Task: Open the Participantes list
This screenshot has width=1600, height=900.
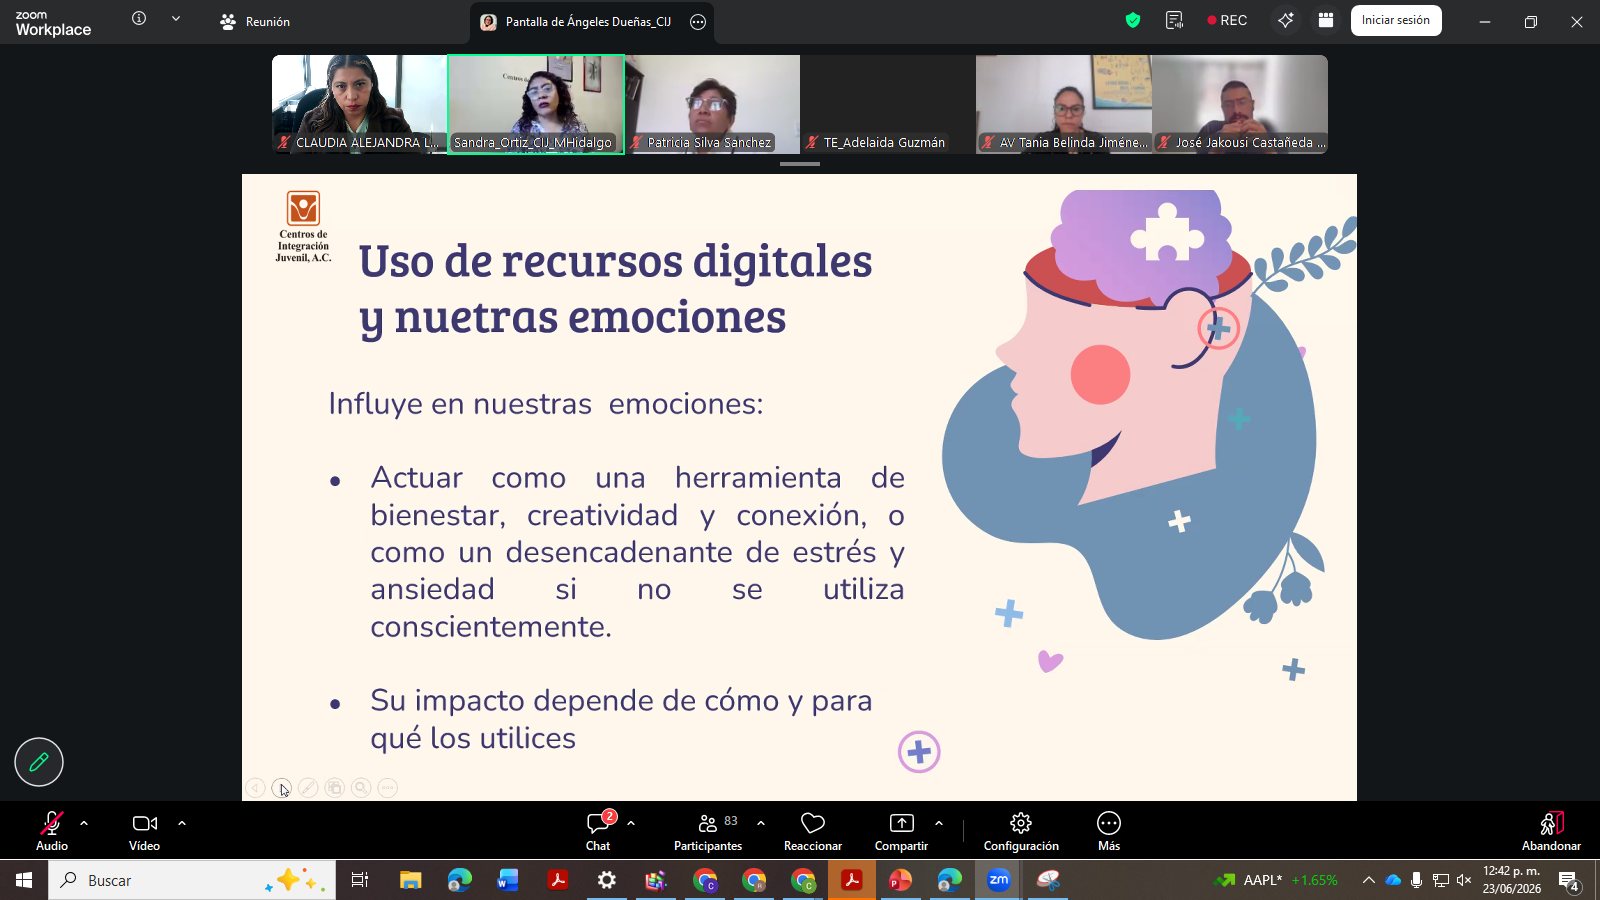Action: pyautogui.click(x=709, y=832)
